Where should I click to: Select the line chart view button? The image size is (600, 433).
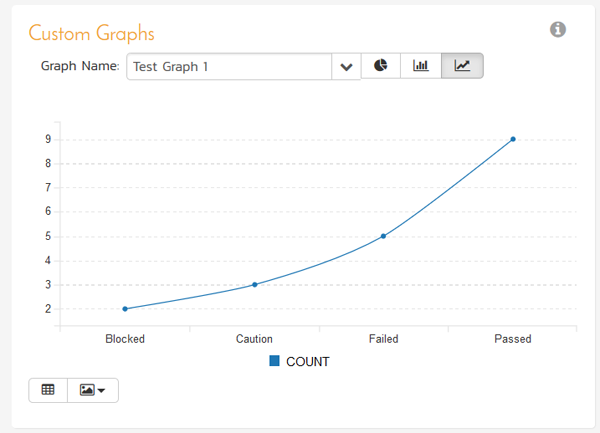pos(462,66)
